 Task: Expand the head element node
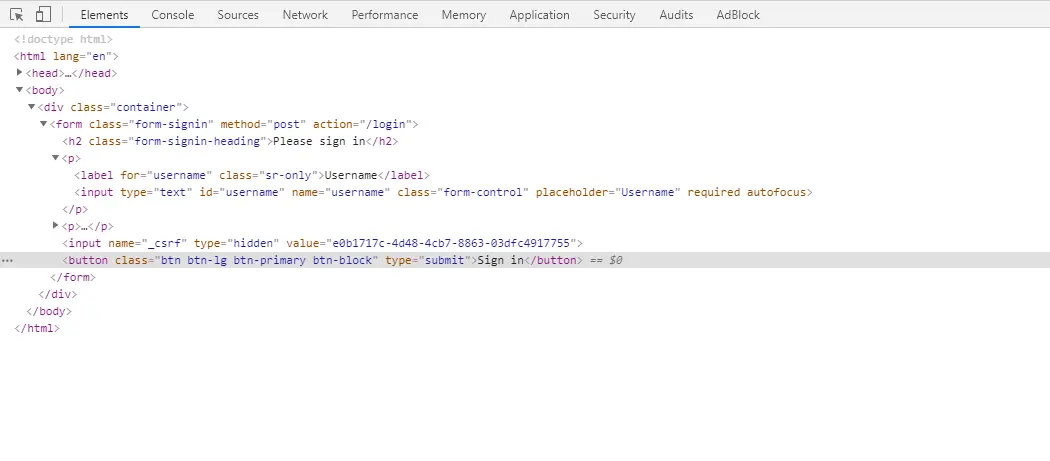tap(19, 72)
